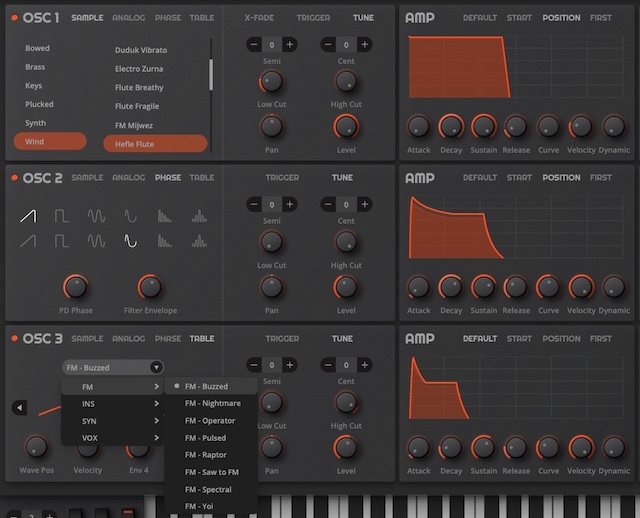Choose the top-row square waveform in OSC 2

tap(61, 215)
